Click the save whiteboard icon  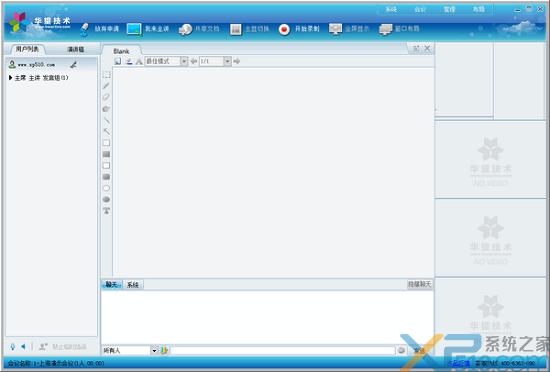[x=118, y=61]
